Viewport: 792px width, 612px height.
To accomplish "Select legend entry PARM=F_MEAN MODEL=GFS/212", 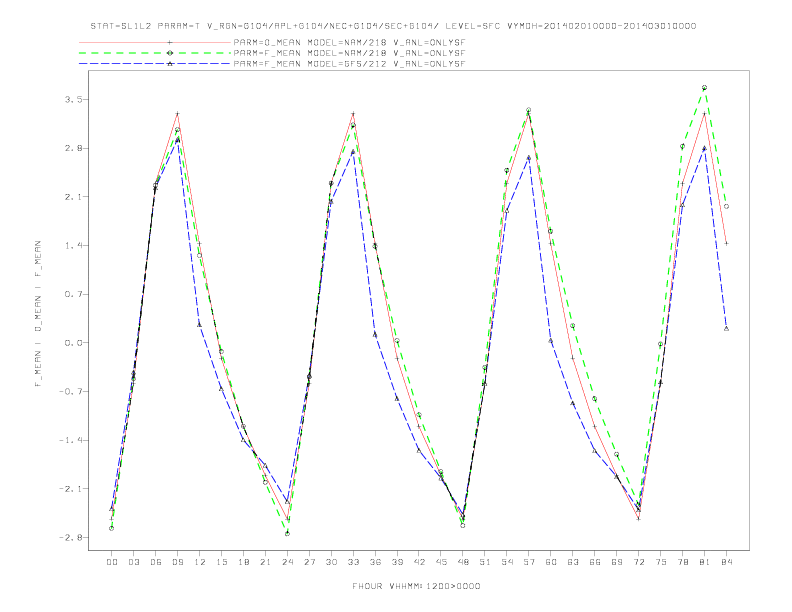I will point(349,64).
